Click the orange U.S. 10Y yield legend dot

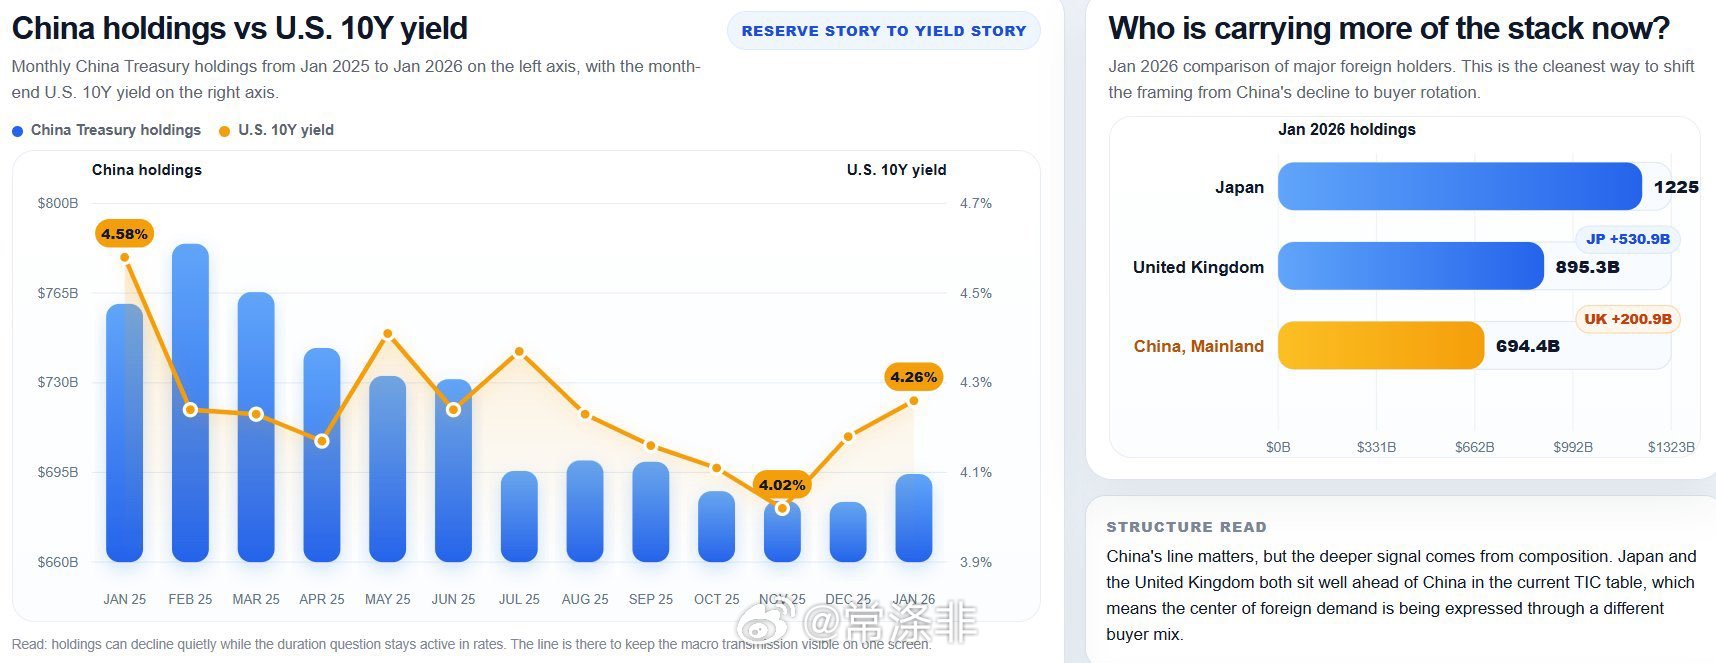[224, 131]
